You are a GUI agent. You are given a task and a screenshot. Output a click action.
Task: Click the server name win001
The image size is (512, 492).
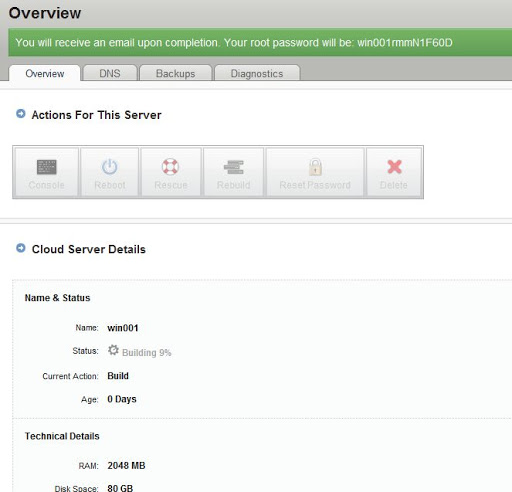point(123,328)
